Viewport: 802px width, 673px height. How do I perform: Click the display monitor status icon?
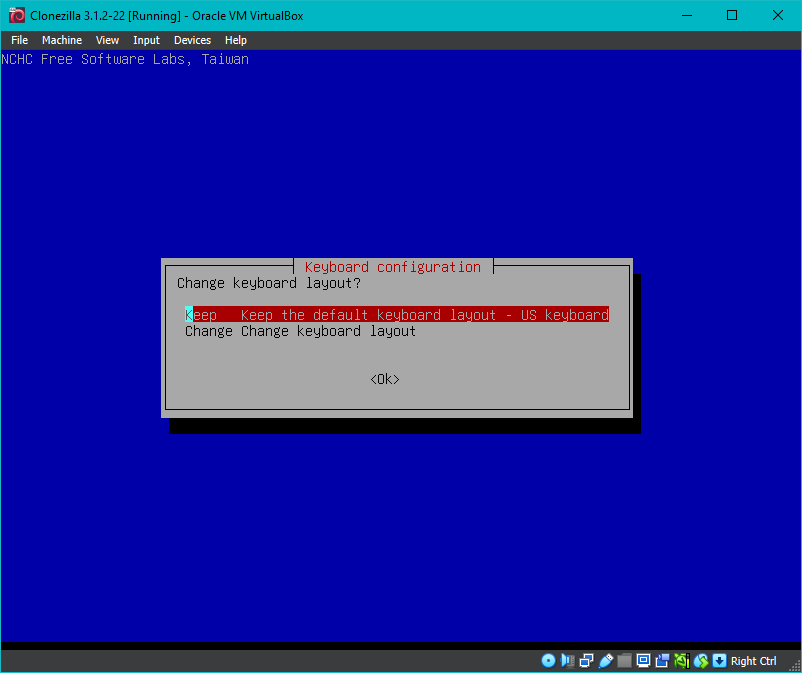click(x=643, y=661)
